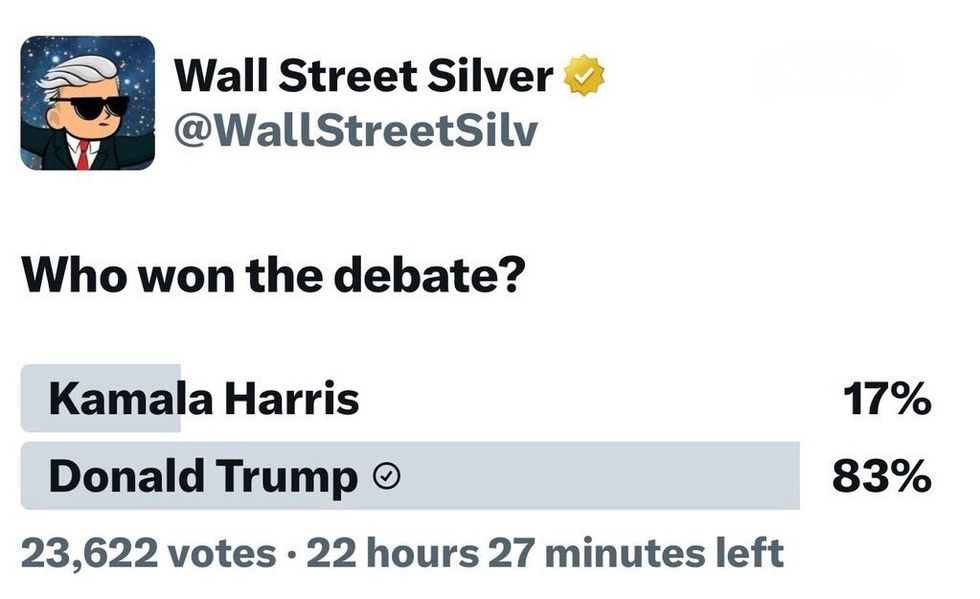Viewport: 980px width, 599px height.
Task: Click the gold verified badge
Action: point(584,76)
